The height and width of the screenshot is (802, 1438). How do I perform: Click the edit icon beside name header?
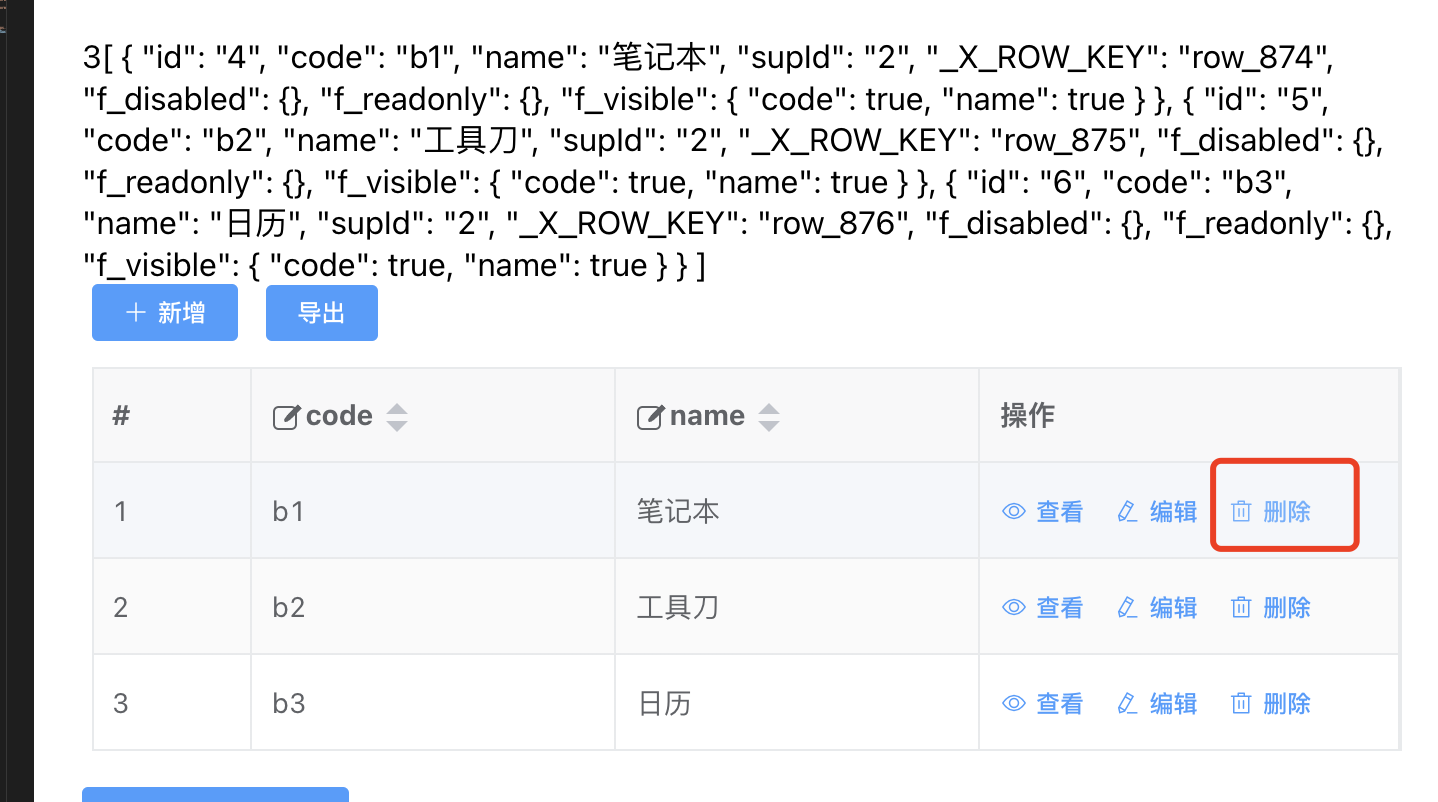650,417
